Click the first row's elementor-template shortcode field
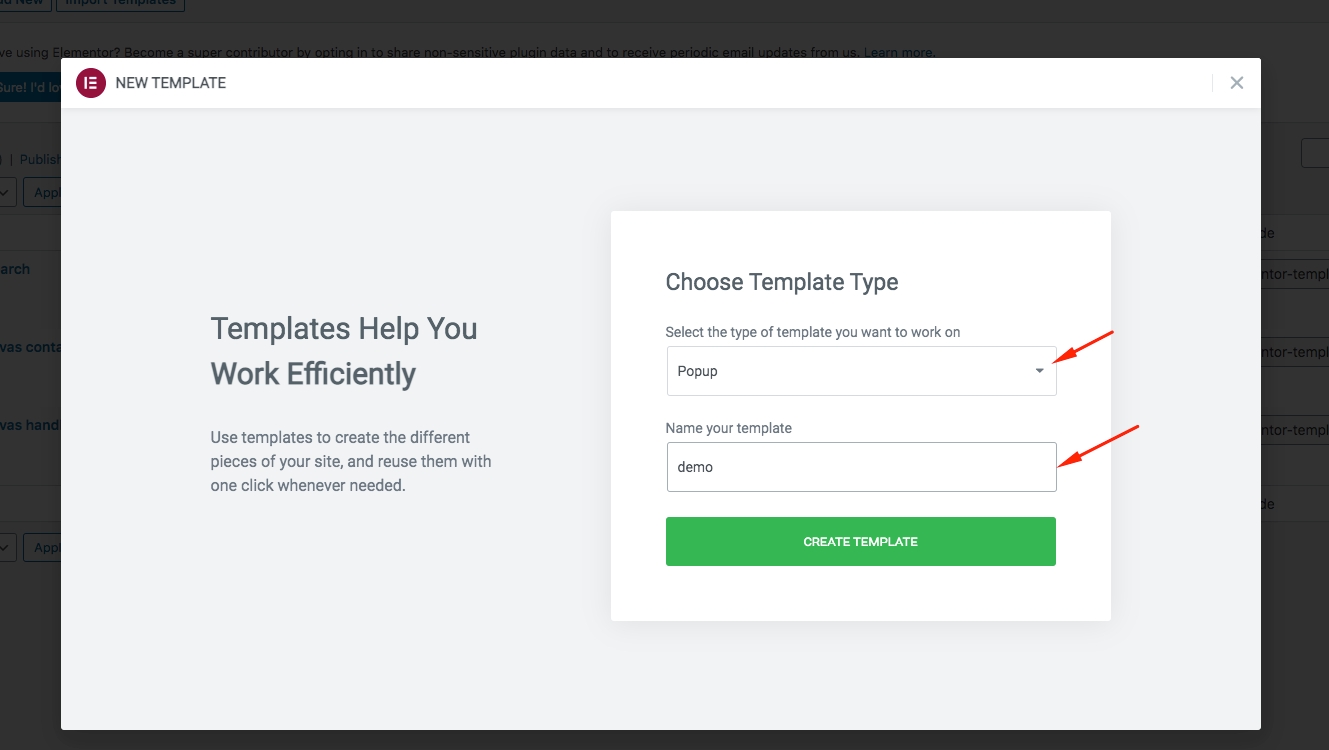Image resolution: width=1329 pixels, height=750 pixels. coord(1294,274)
